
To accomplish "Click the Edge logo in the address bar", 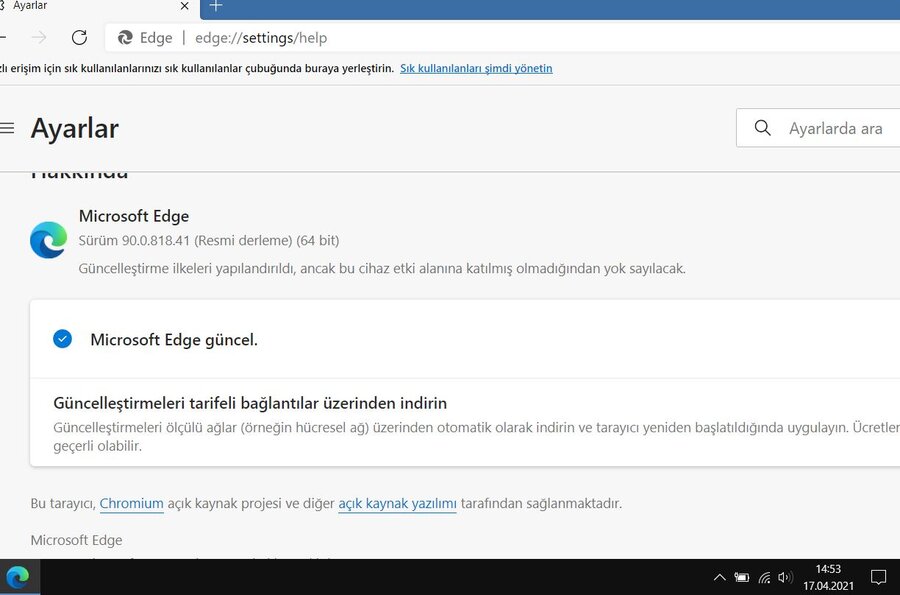I will pyautogui.click(x=125, y=38).
